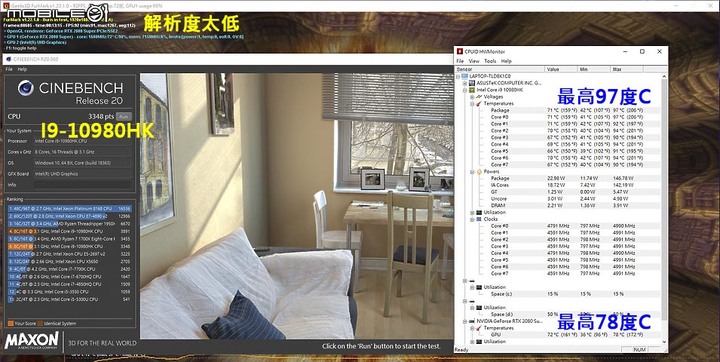
Task: Click the Clocks icon in the tree
Action: [479, 219]
